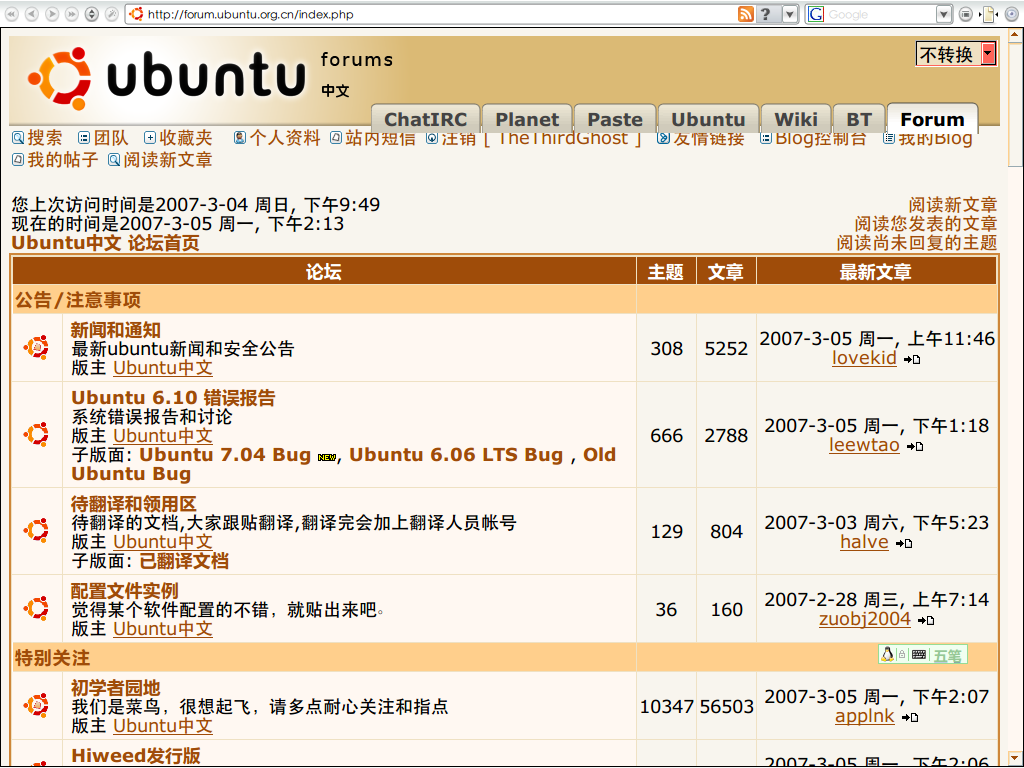
Task: Click user leewtao link
Action: pos(864,445)
